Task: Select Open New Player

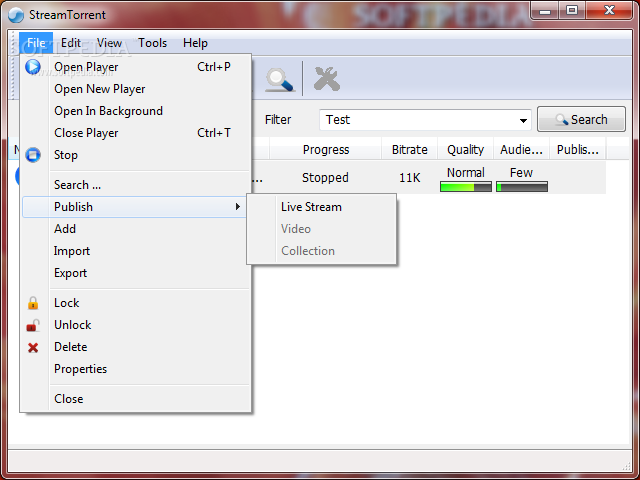Action: (136, 89)
